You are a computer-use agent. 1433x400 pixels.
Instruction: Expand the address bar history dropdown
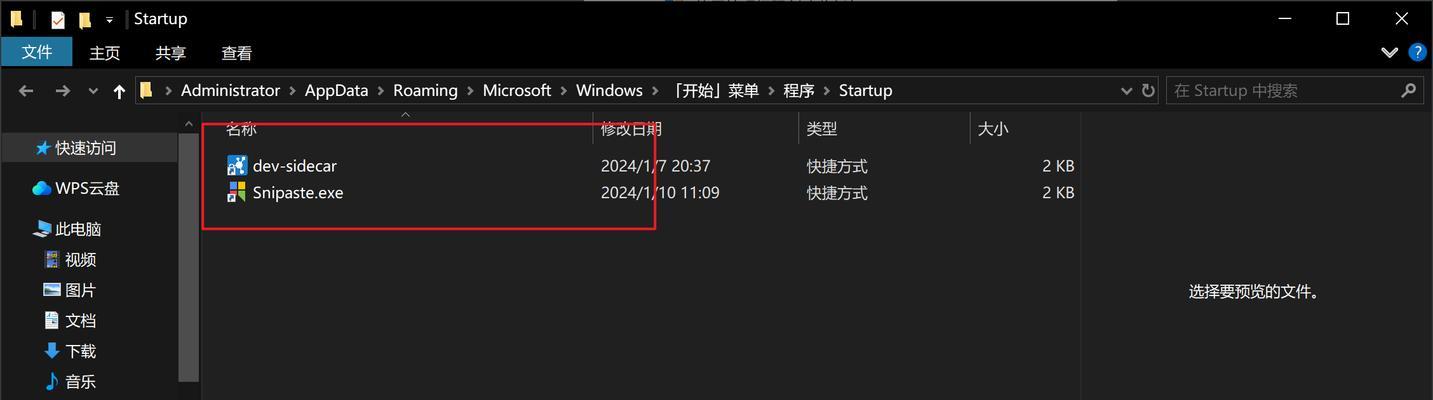[1126, 90]
